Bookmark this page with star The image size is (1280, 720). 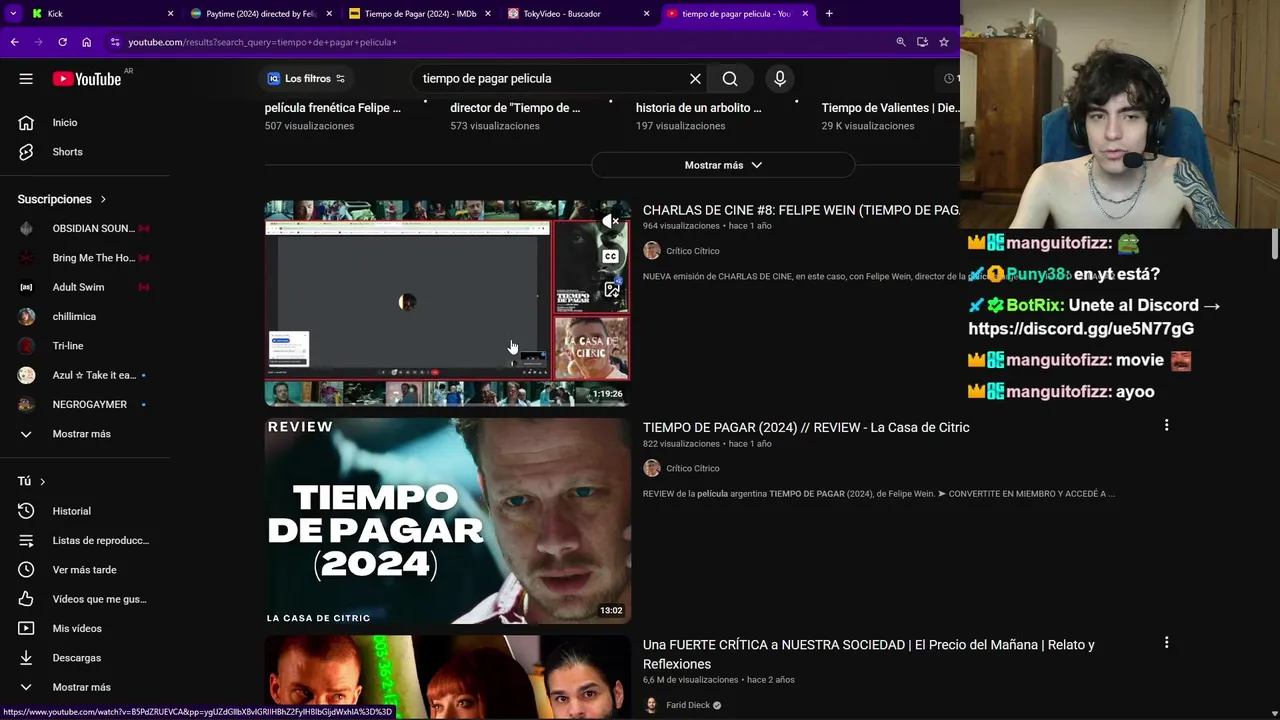pyautogui.click(x=943, y=42)
